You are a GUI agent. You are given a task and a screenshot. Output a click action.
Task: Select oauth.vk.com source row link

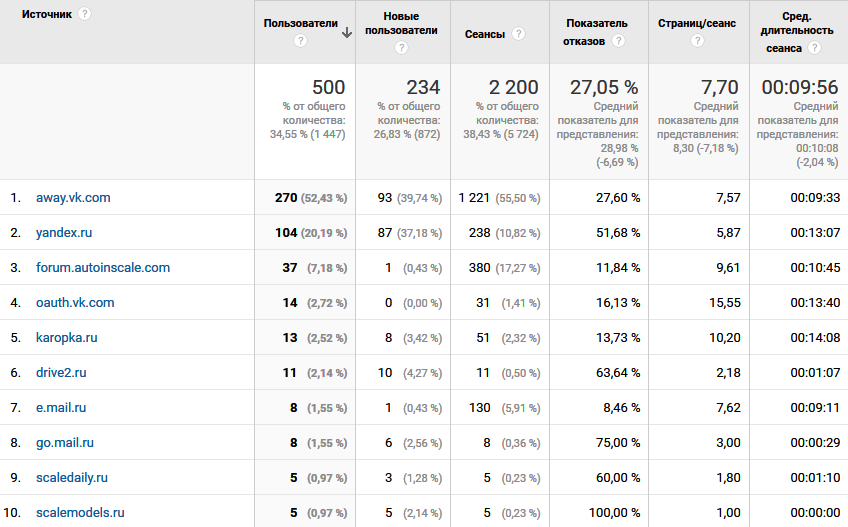click(x=75, y=303)
